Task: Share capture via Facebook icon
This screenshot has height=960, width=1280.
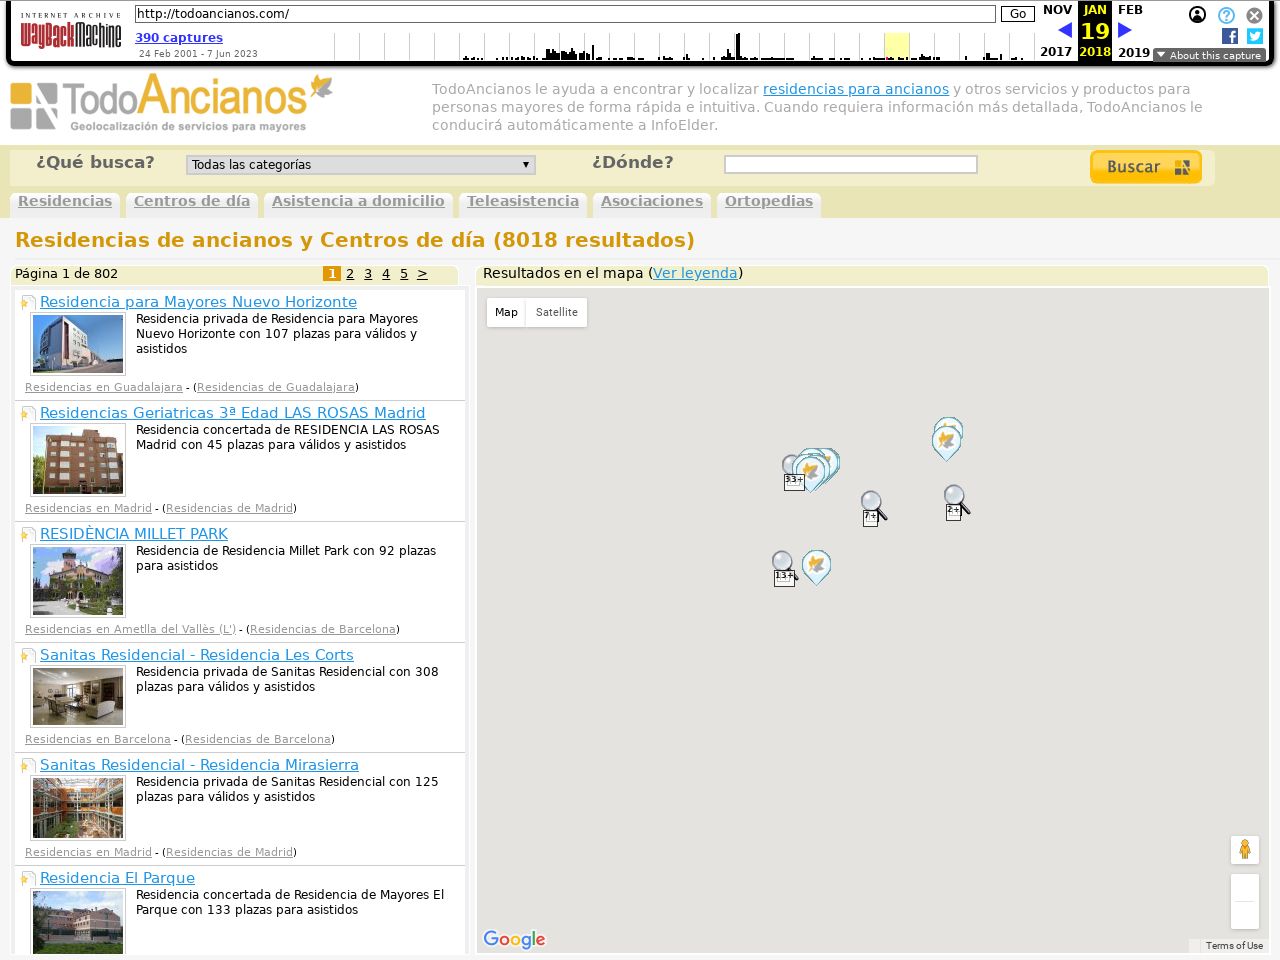Action: point(1229,36)
